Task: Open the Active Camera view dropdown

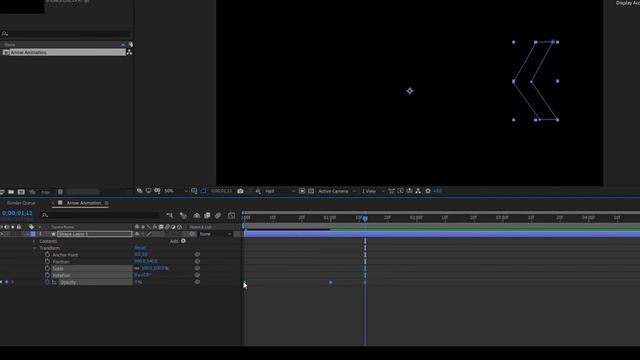Action: click(337, 191)
